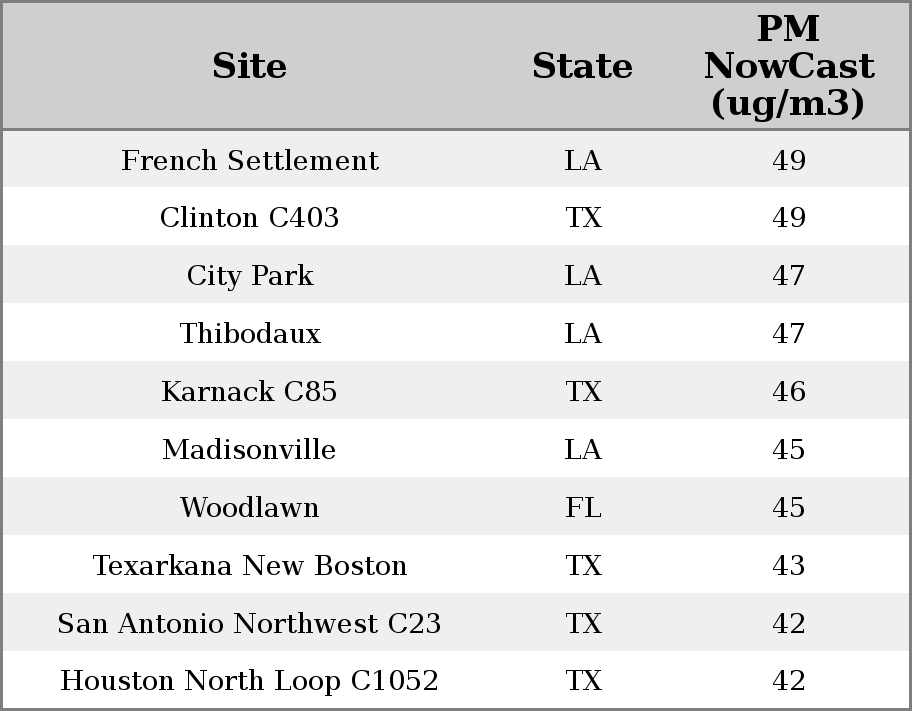Select the Texarkana New Boston site cell

(249, 566)
